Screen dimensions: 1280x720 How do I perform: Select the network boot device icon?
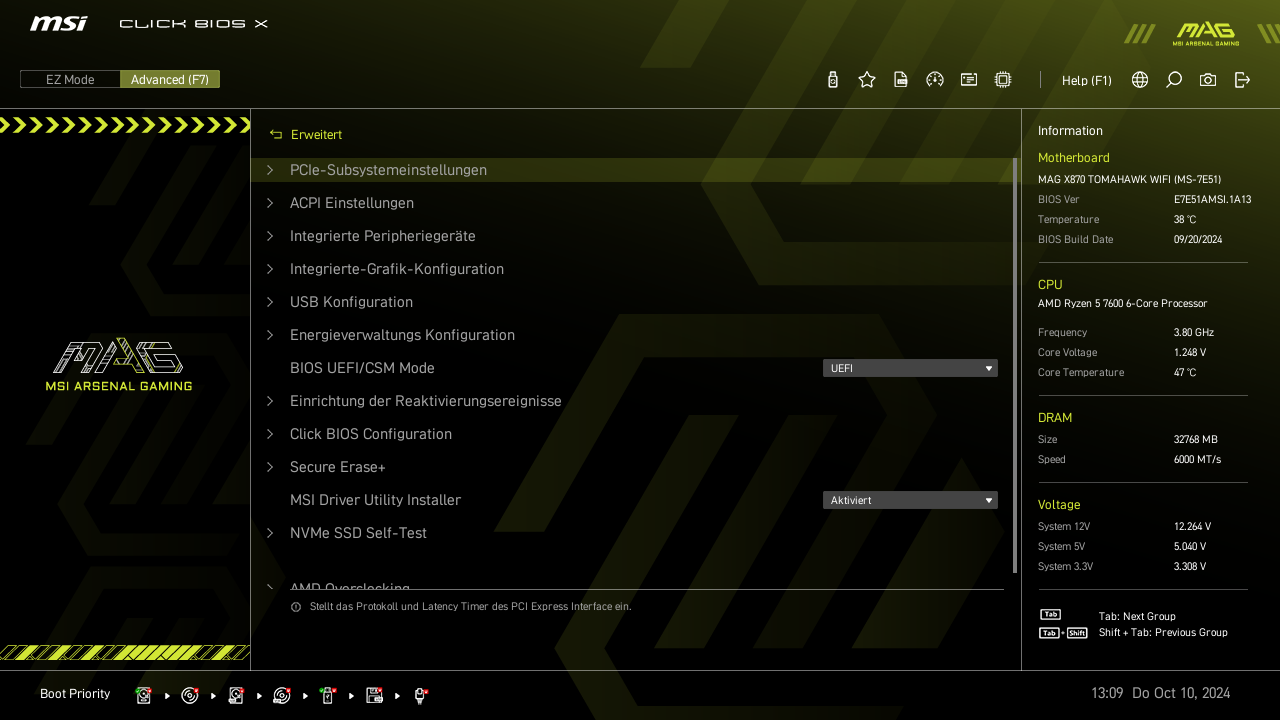(421, 695)
